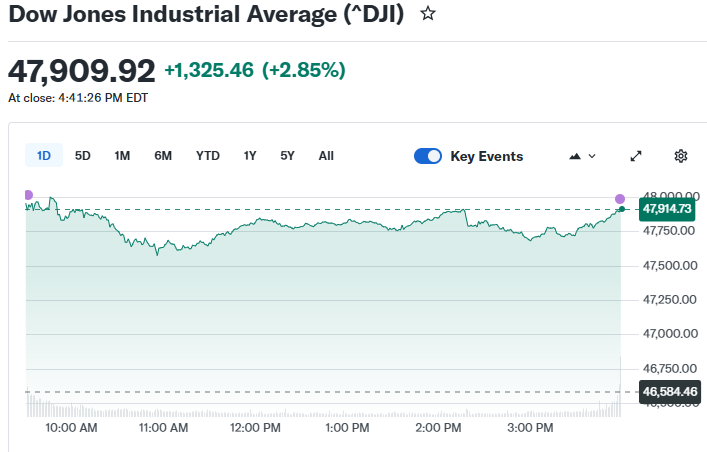Viewport: 707px width, 452px height.
Task: Add Dow Jones to watchlist star
Action: [428, 15]
